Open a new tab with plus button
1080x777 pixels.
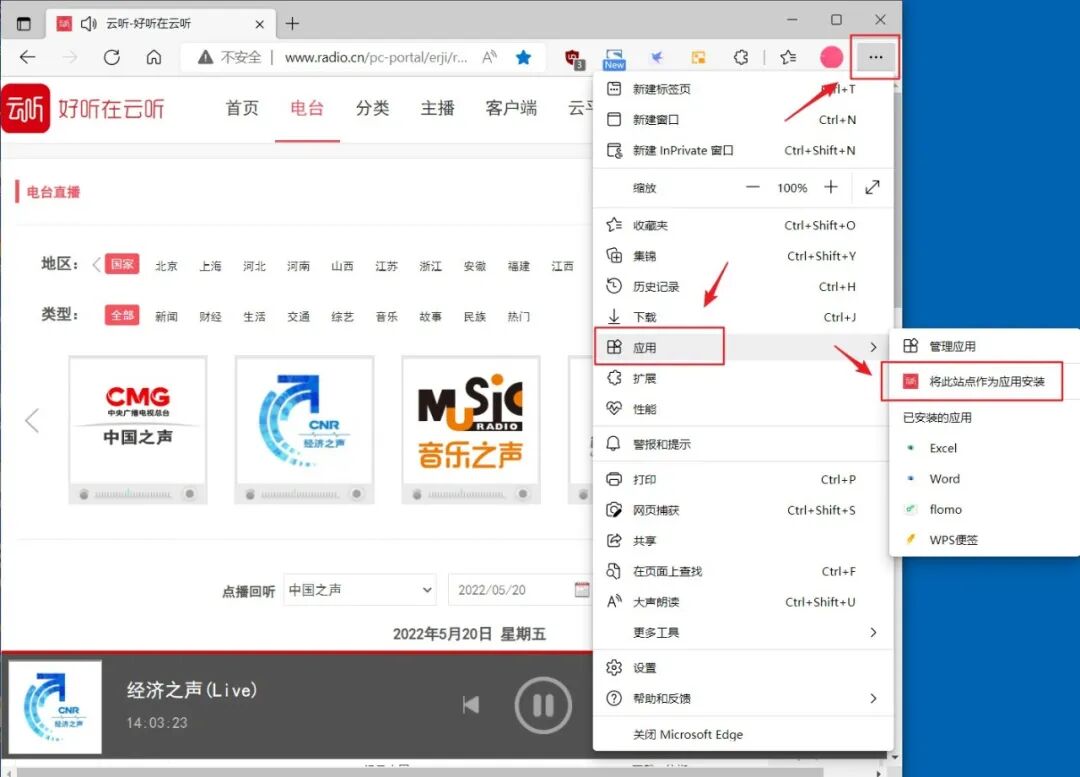tap(293, 24)
